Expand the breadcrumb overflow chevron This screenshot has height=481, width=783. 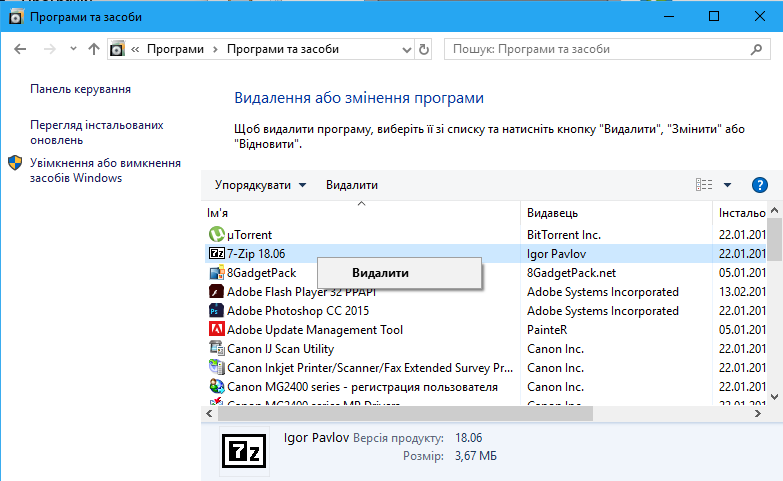coord(135,49)
